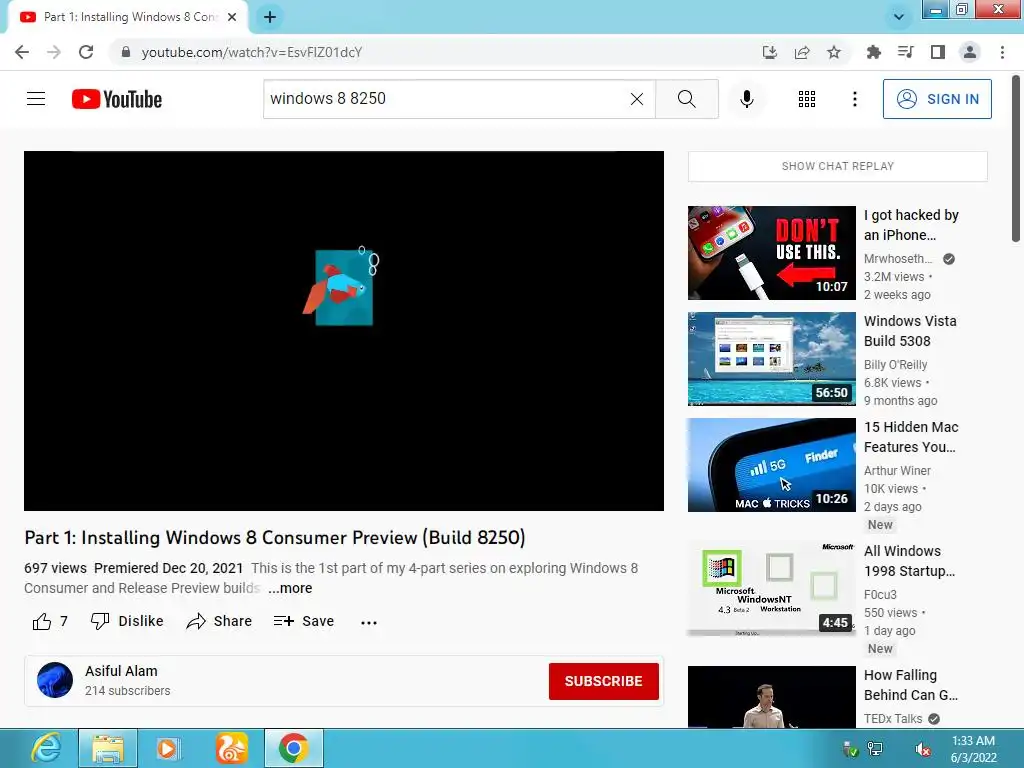Close the Part 1: Installing Windows 8 tab
This screenshot has width=1024, height=768.
pyautogui.click(x=232, y=17)
